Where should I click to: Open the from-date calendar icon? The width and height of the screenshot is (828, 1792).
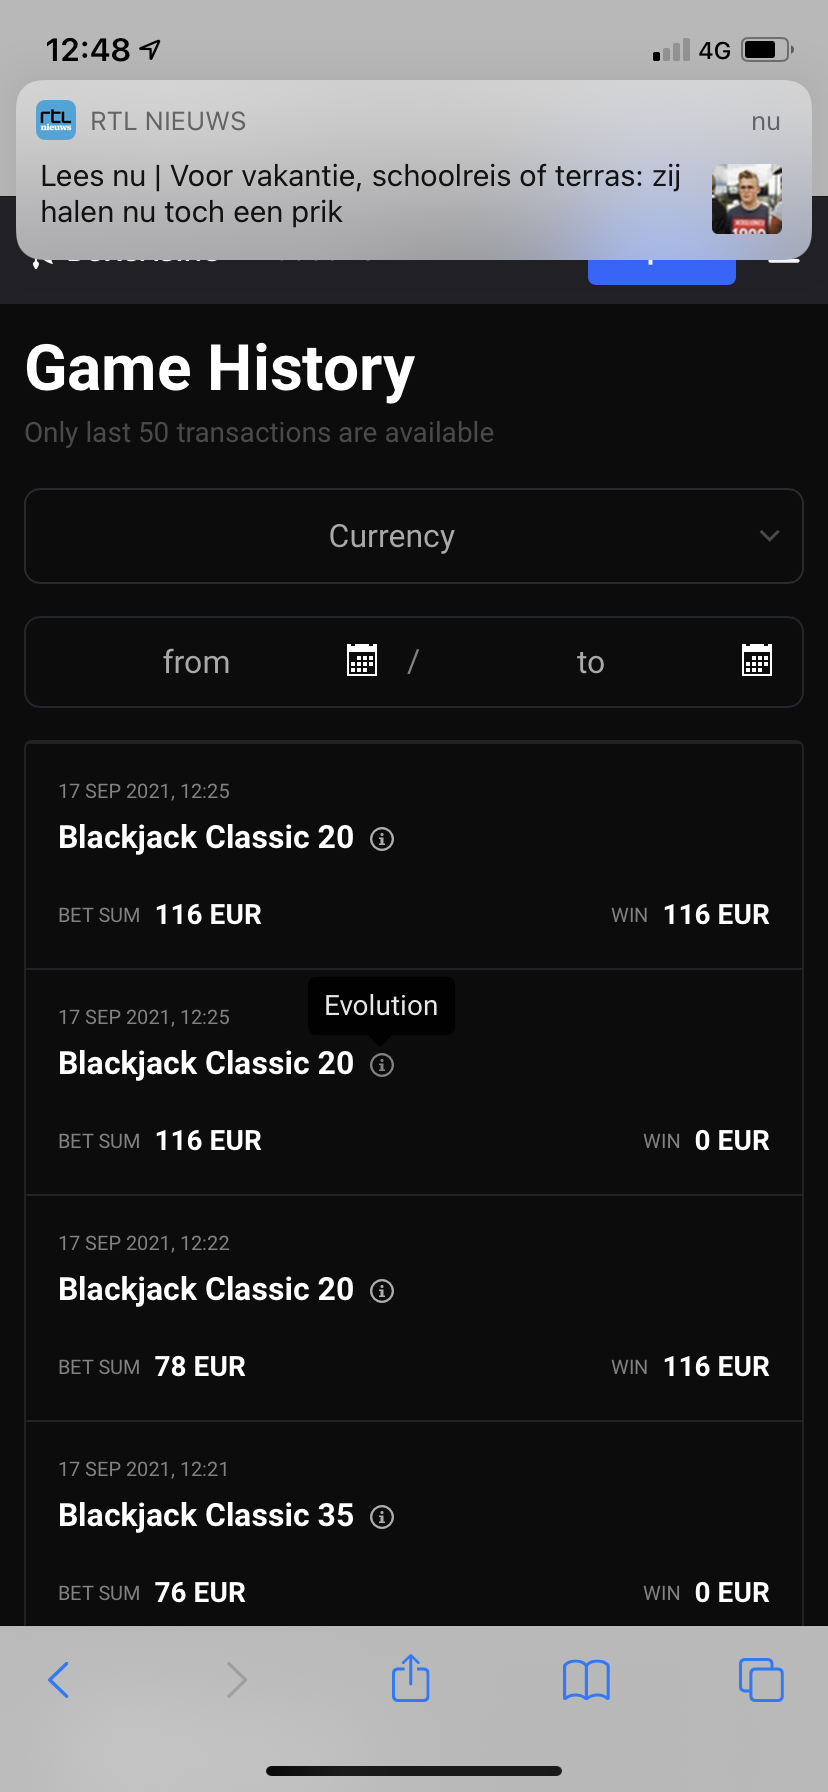(x=362, y=661)
